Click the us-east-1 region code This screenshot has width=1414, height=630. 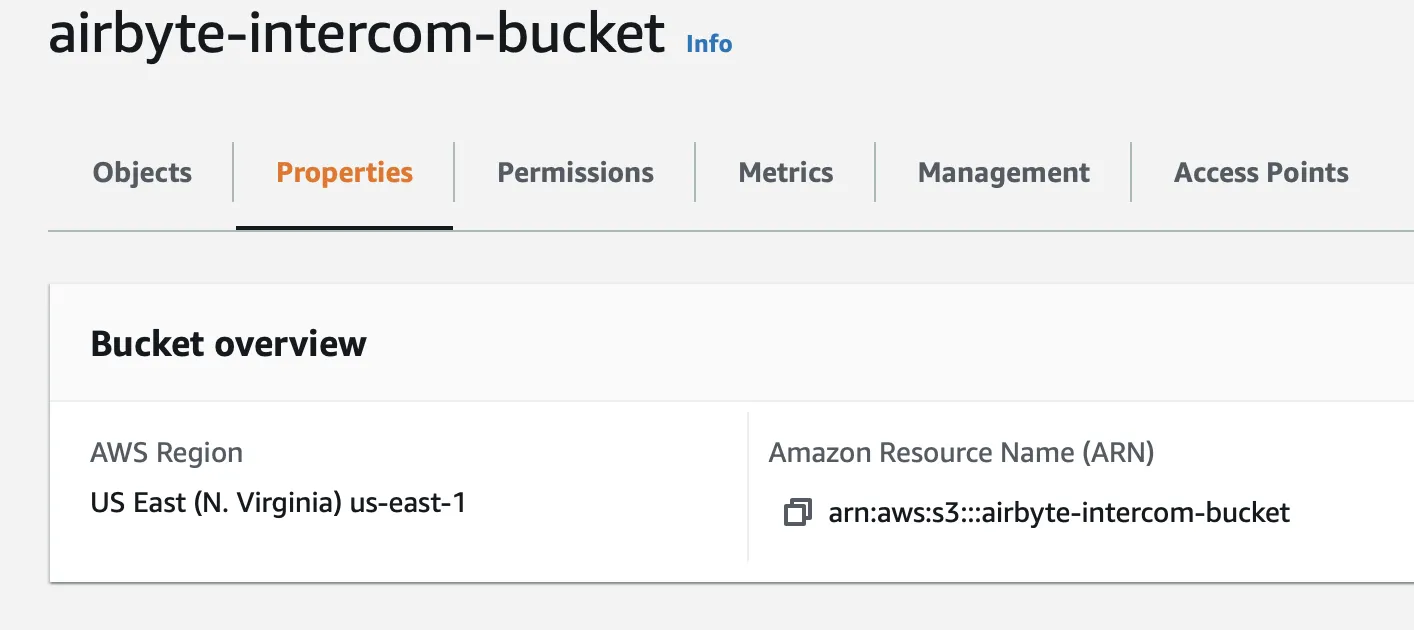408,502
